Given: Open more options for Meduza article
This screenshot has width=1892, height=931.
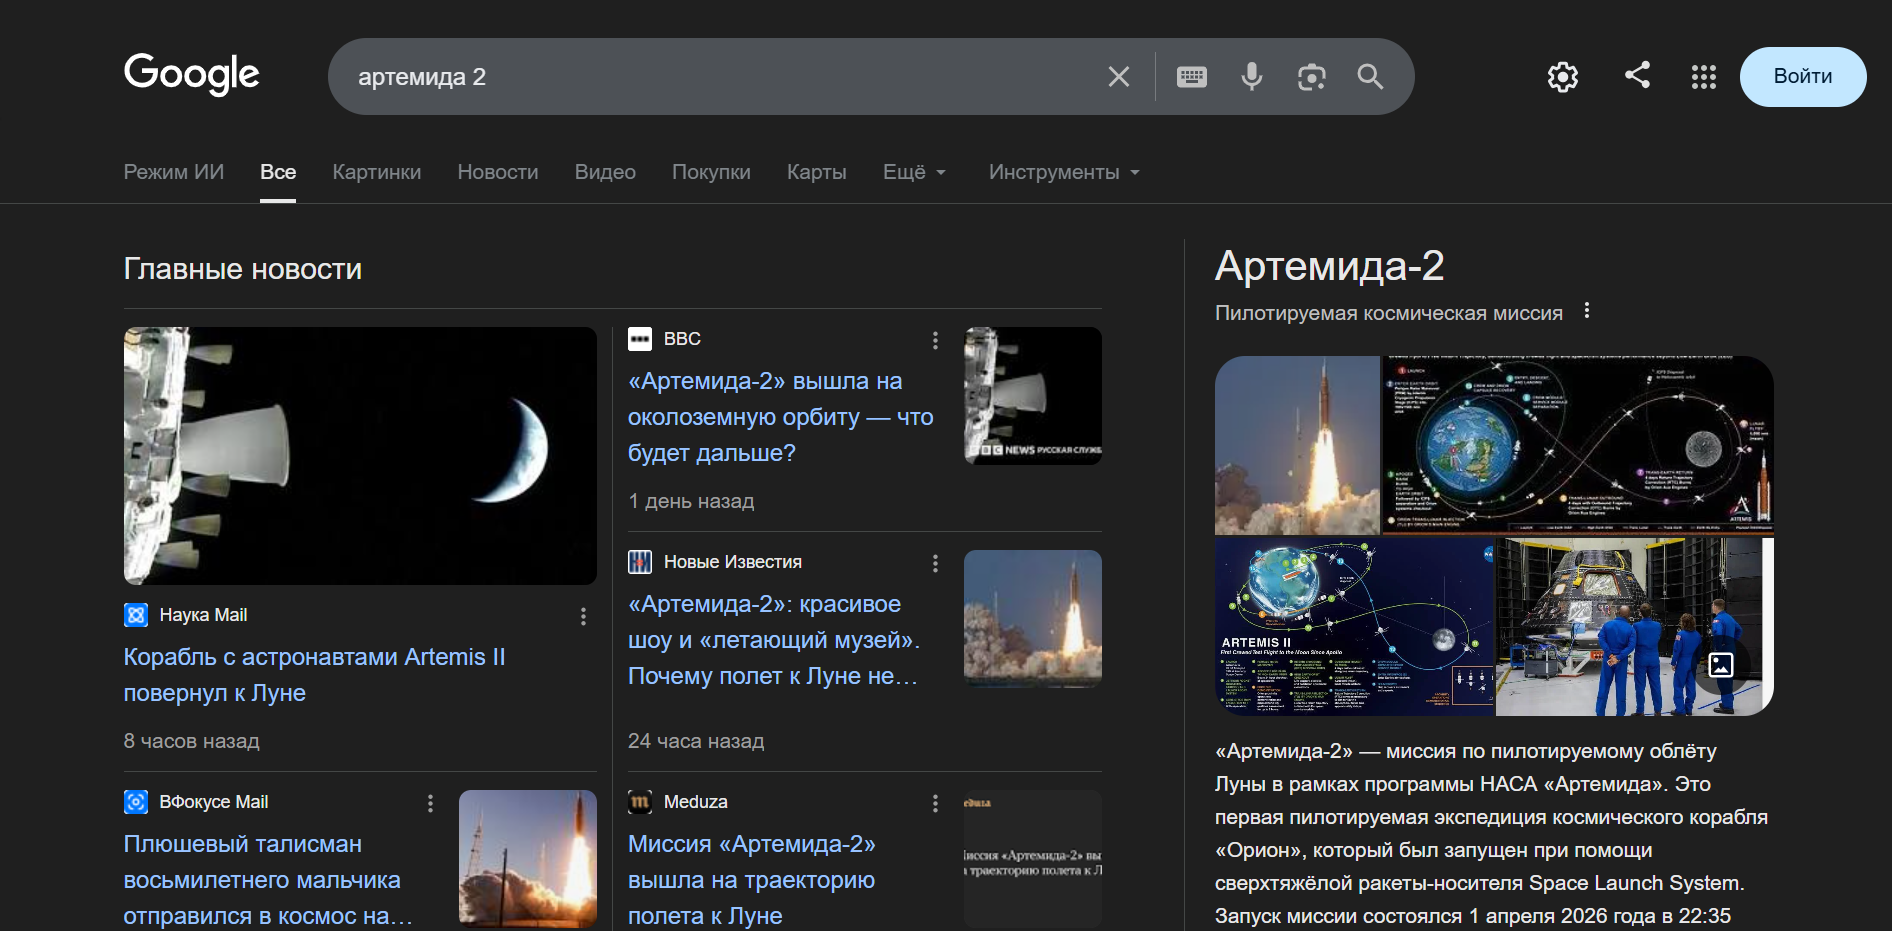Looking at the screenshot, I should pos(935,803).
